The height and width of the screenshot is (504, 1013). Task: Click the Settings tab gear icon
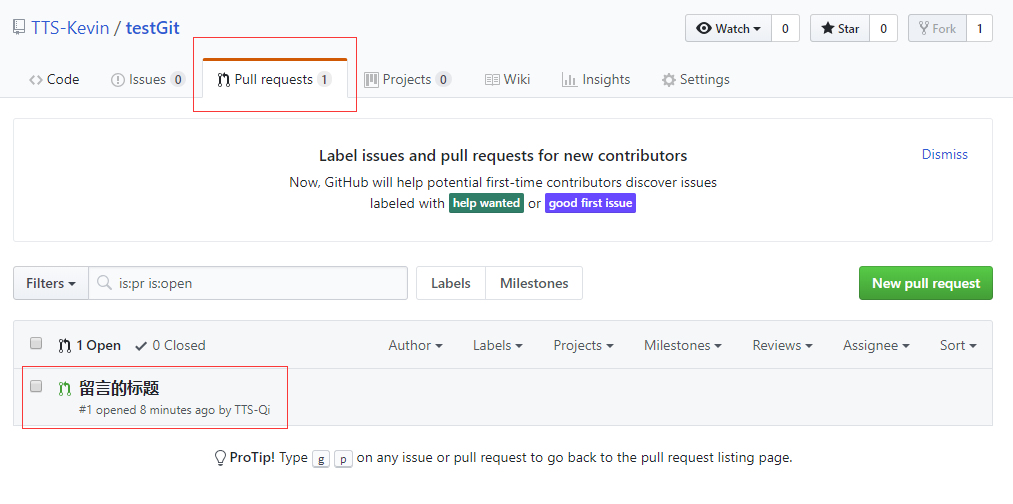point(669,80)
